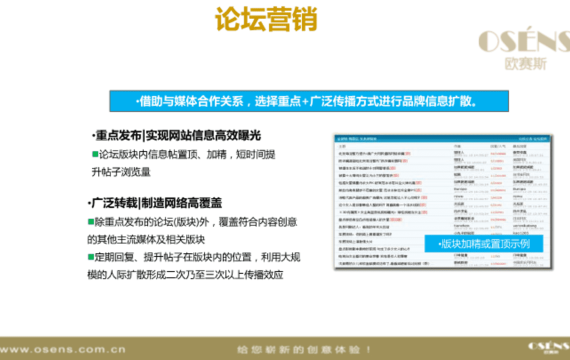Click the bullet text 论坛版块内信息帖置顶、加精
Viewport: 570px width, 360px height.
click(163, 155)
